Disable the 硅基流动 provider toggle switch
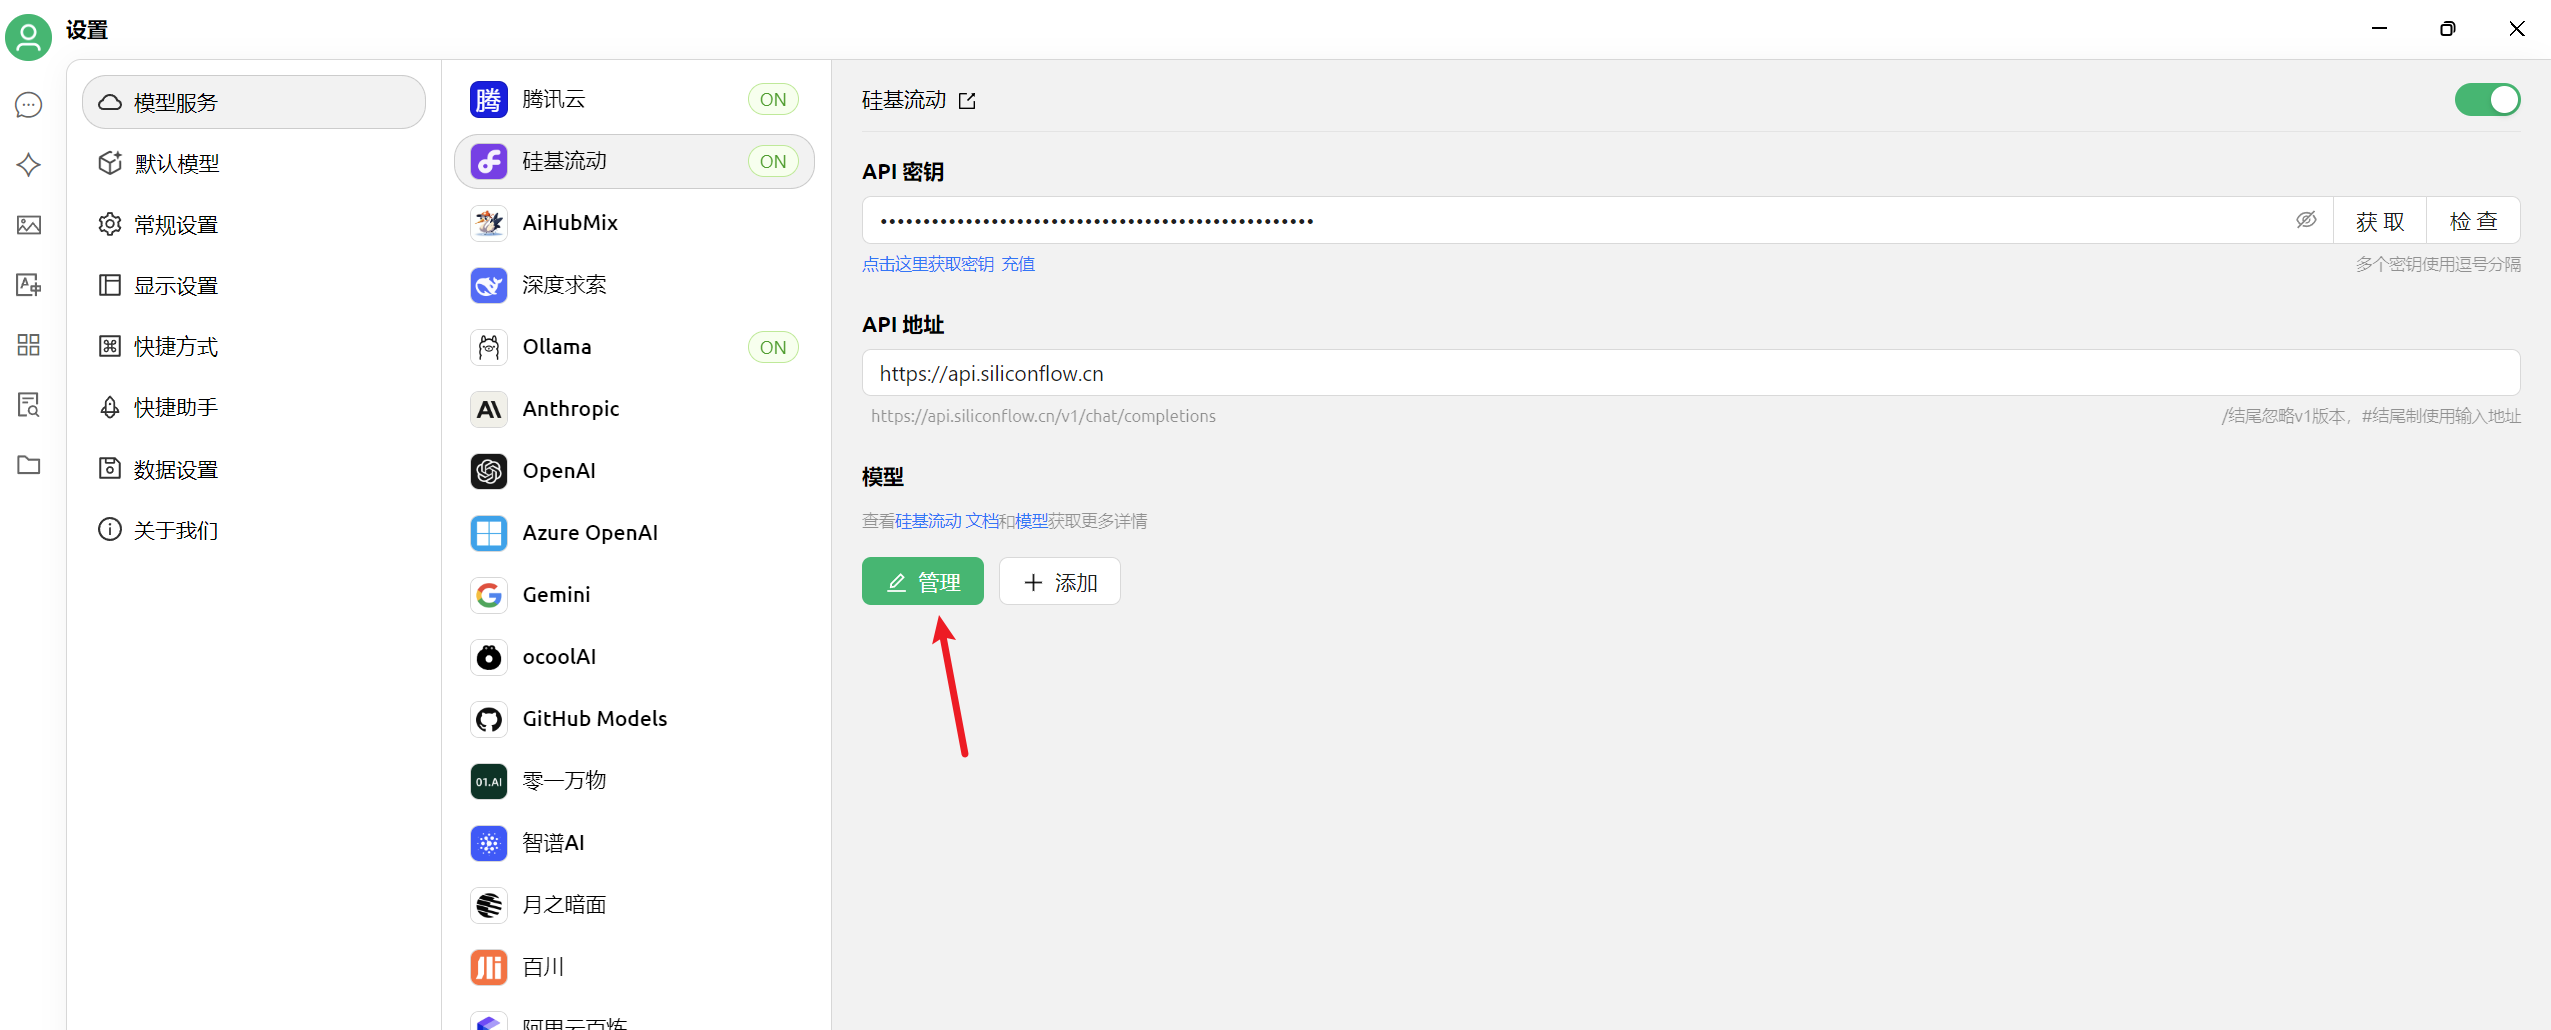 tap(2487, 100)
